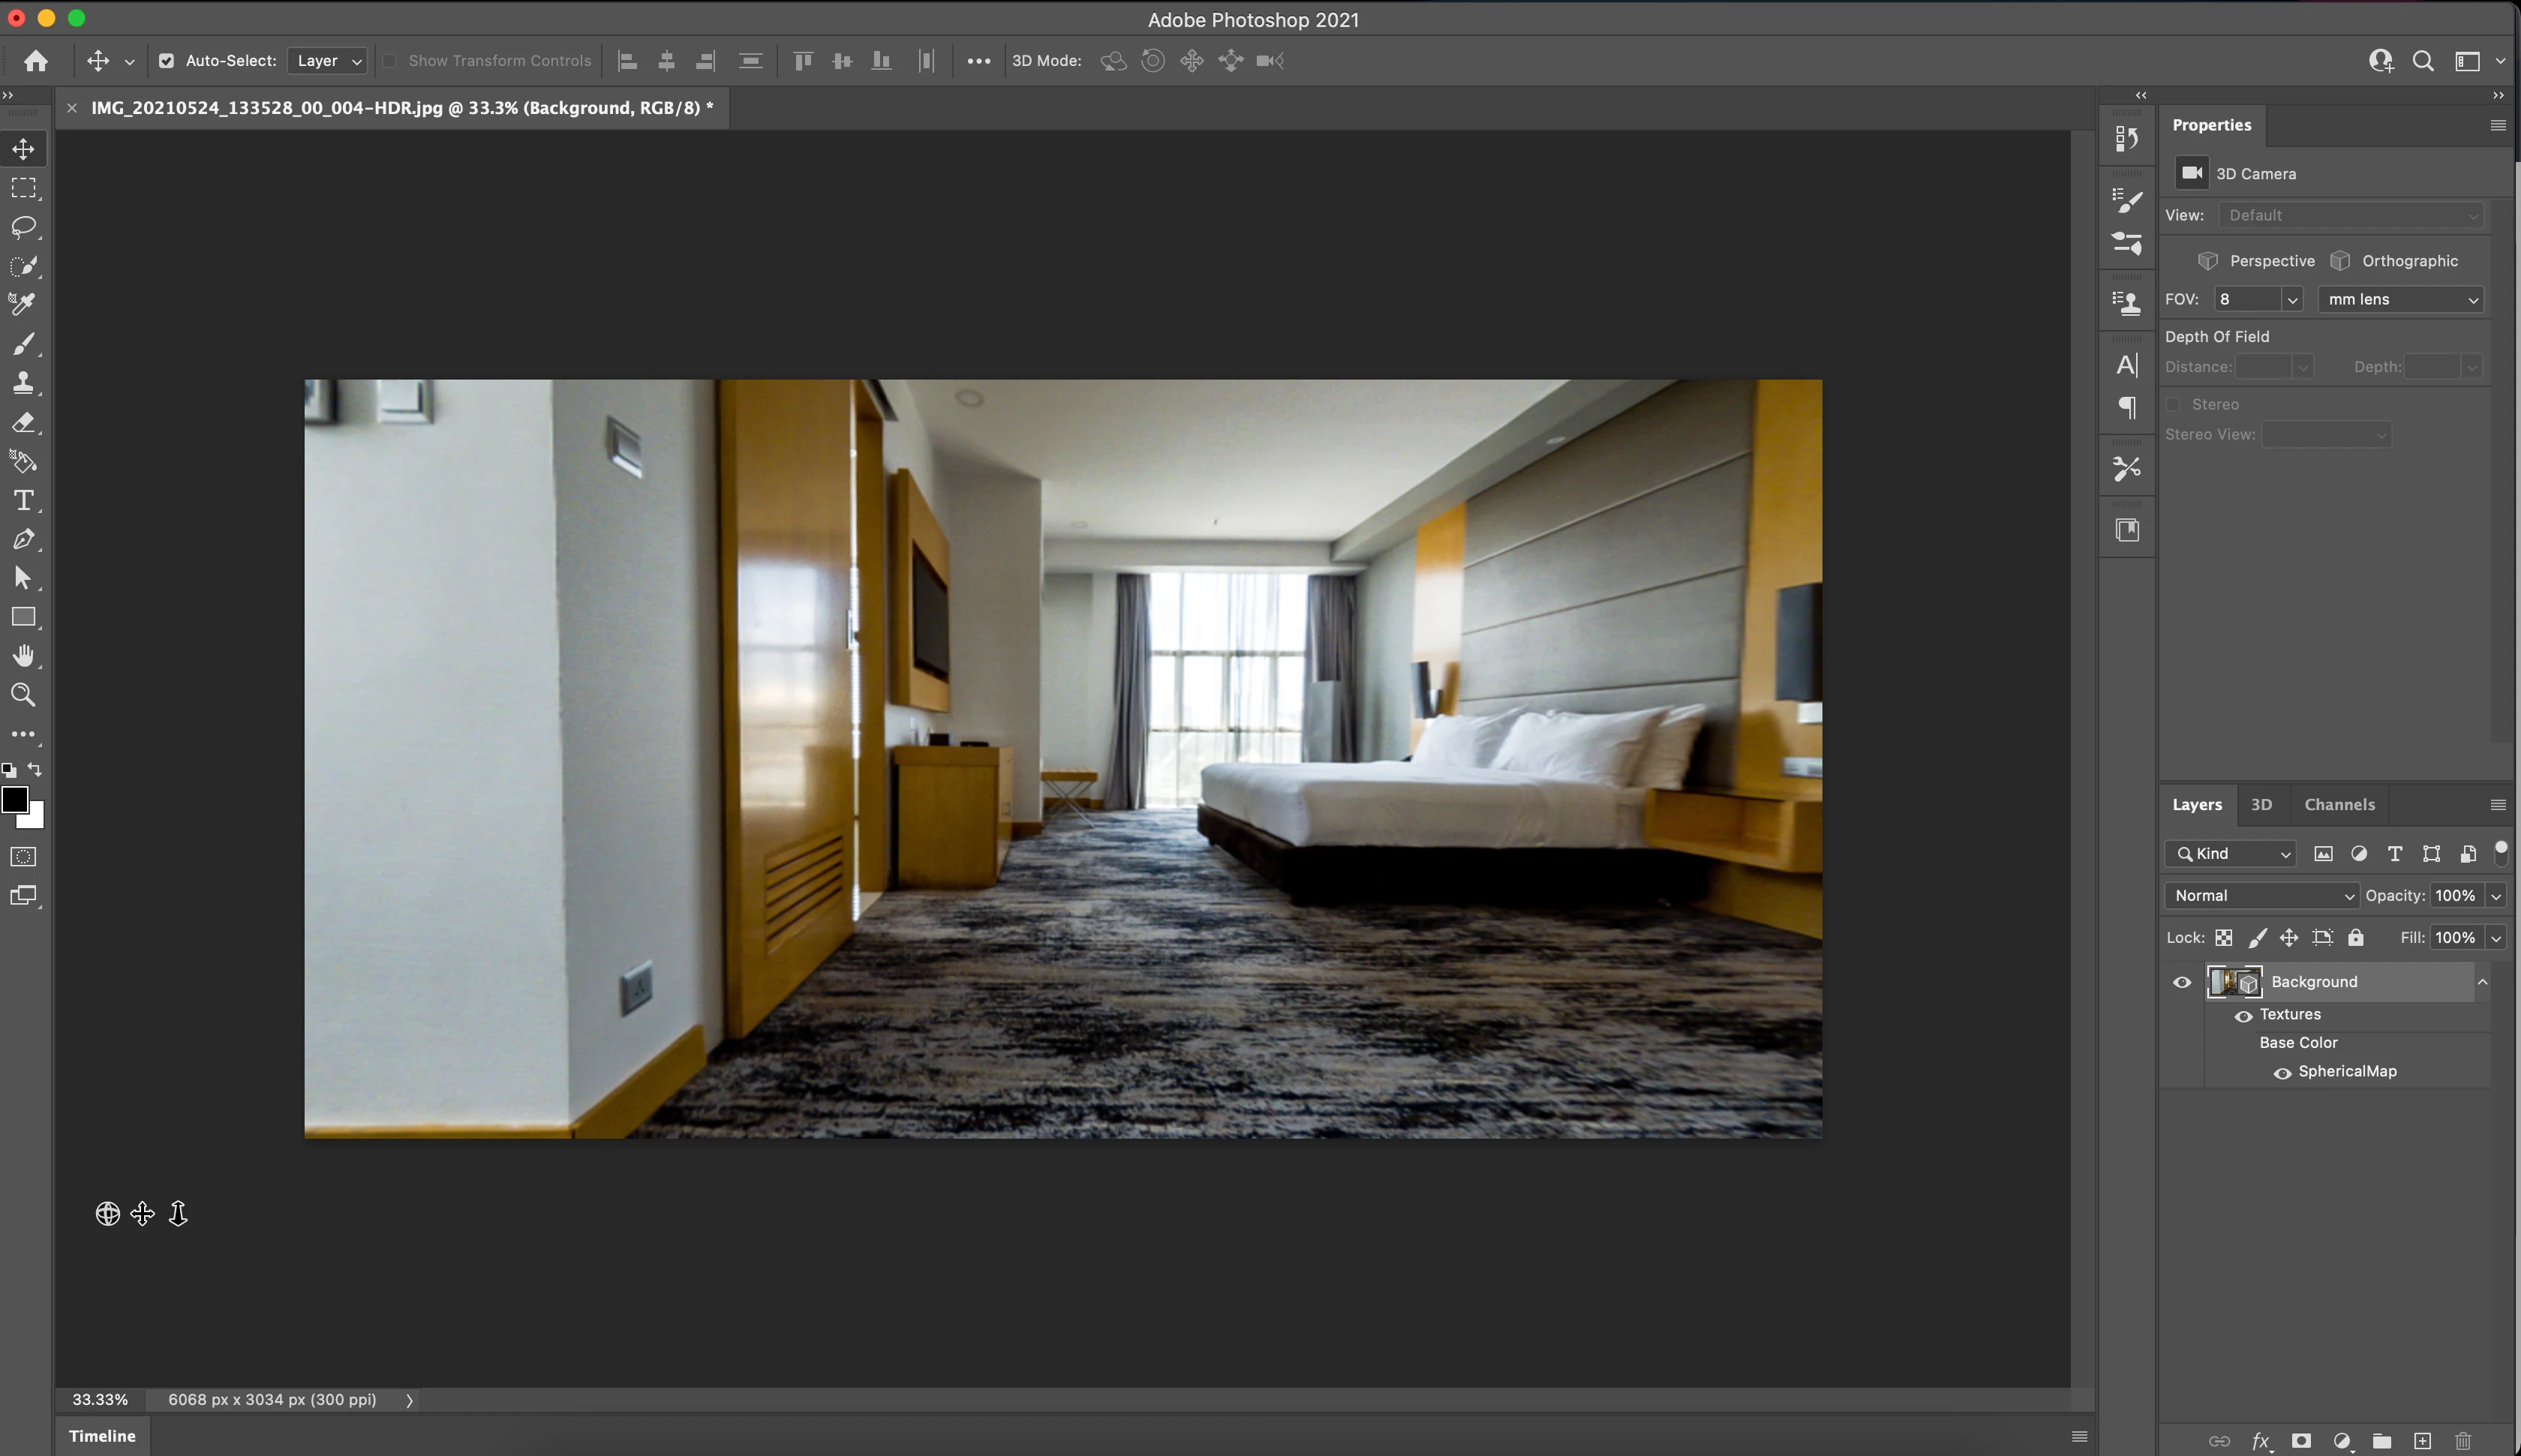Viewport: 2521px width, 1456px height.
Task: Select the Hand tool
Action: 24,656
